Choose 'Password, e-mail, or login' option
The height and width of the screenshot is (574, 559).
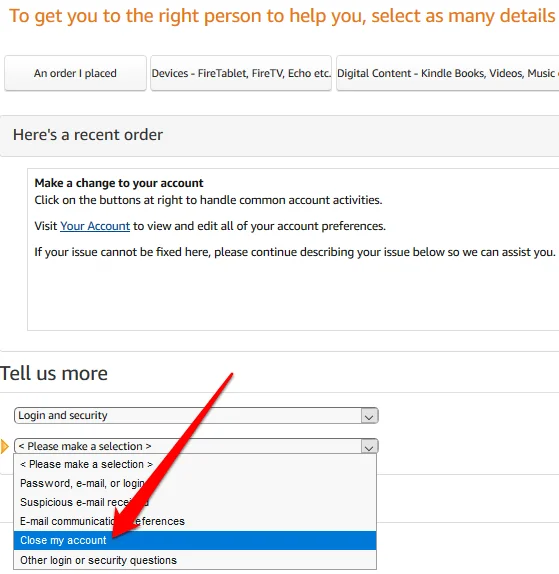(x=195, y=483)
